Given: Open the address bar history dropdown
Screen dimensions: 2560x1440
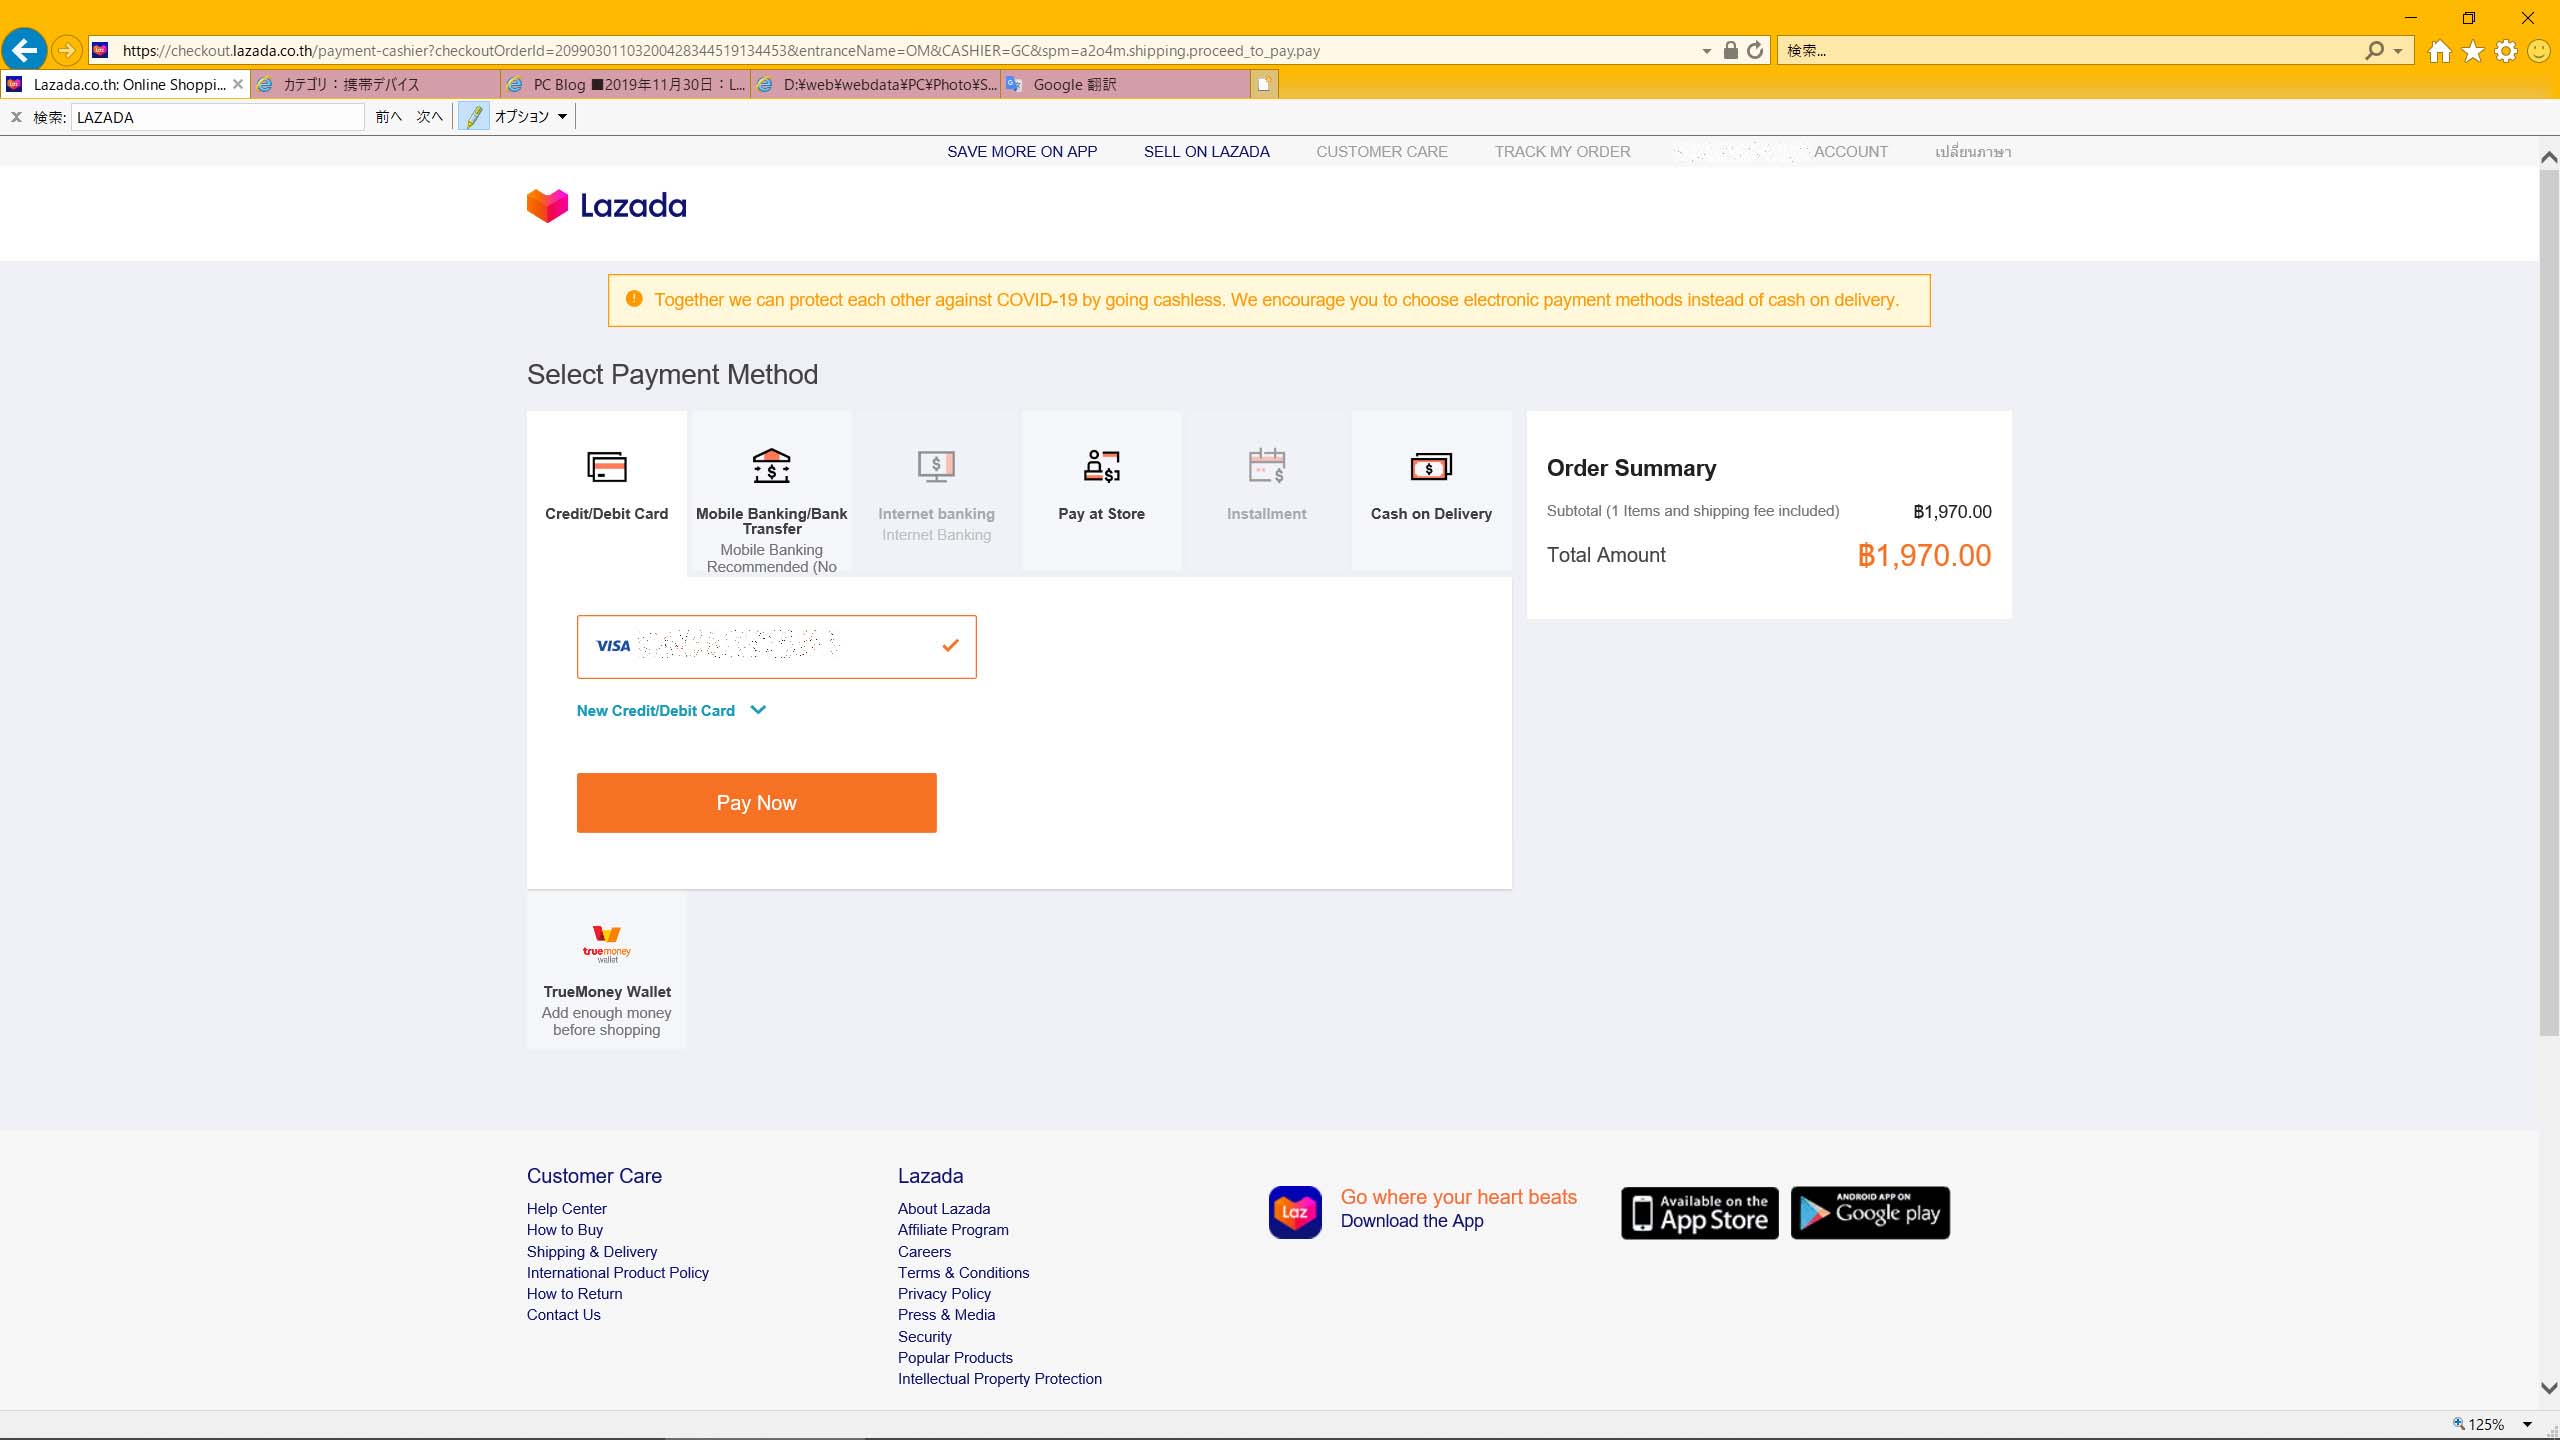Looking at the screenshot, I should 1706,51.
